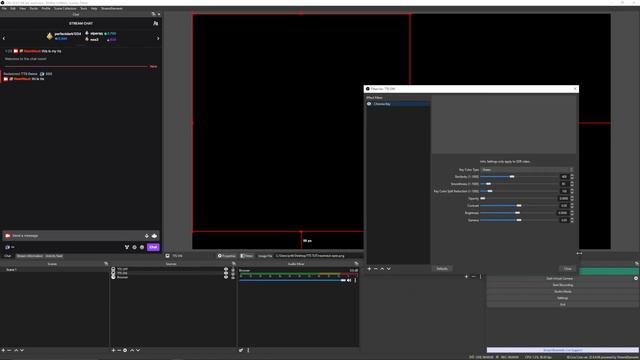Switch to Stream Information tab below chat
Viewport: 640px width, 360px height.
(29, 256)
